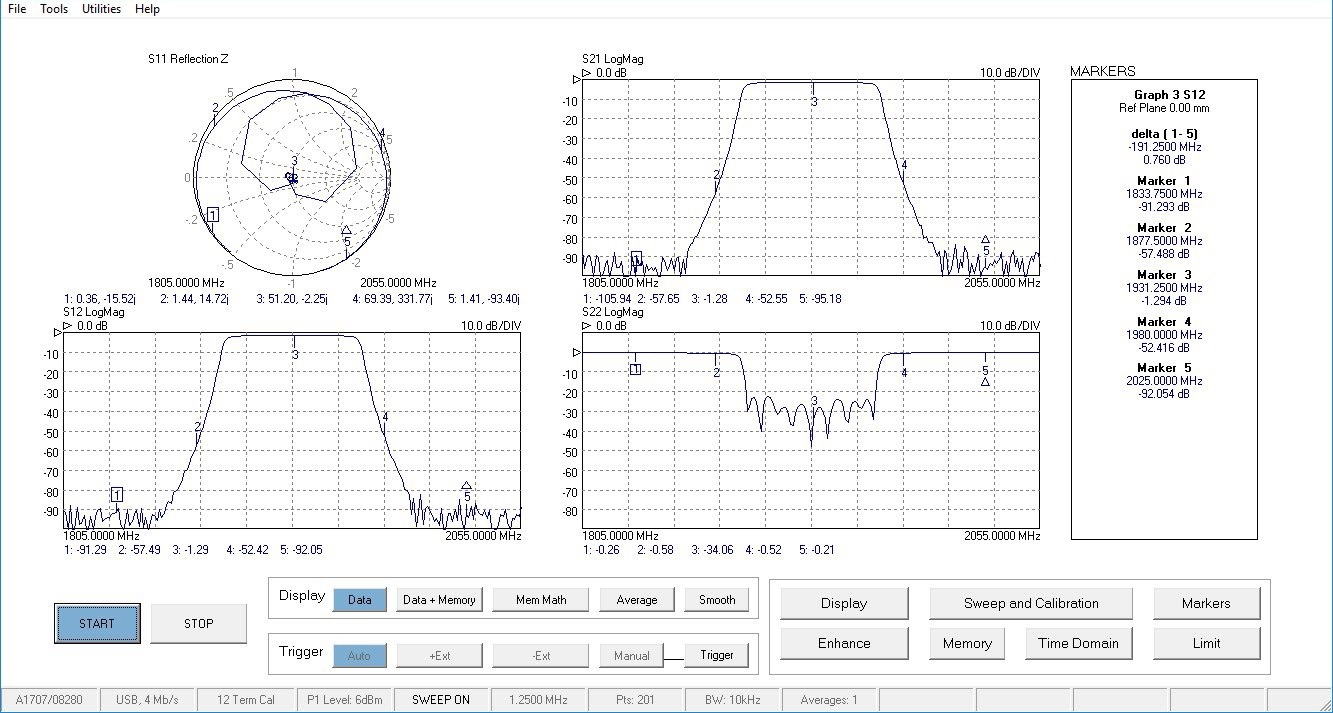Select +Ext trigger mode
Screen dimensions: 1333x713
[440, 656]
